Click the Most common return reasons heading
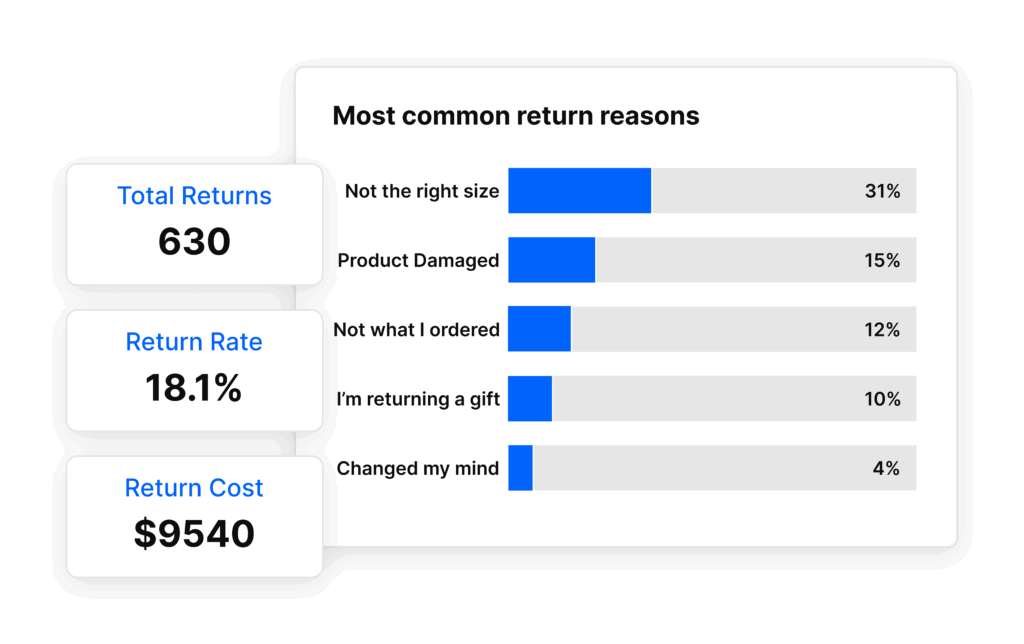This screenshot has width=1024, height=644. tap(516, 116)
